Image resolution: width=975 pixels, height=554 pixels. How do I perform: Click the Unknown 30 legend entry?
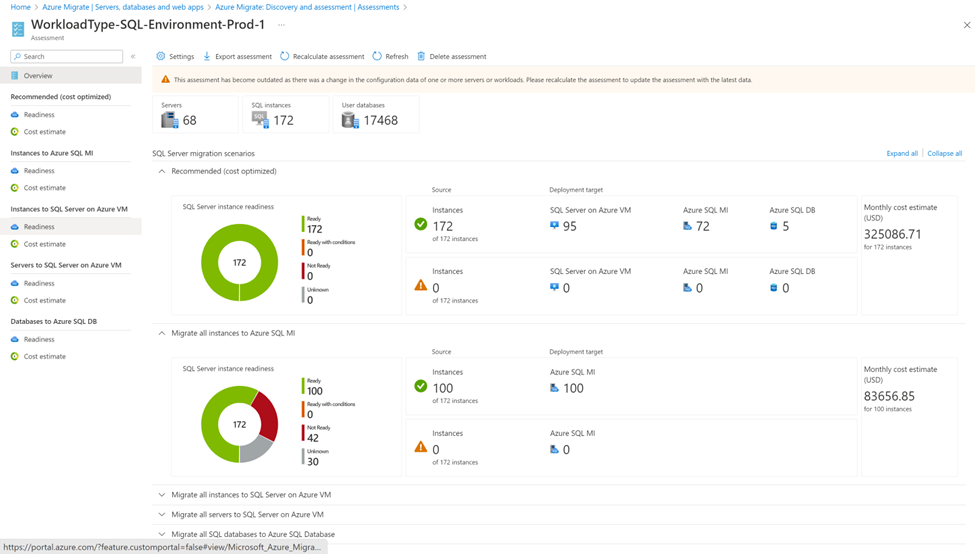point(316,458)
